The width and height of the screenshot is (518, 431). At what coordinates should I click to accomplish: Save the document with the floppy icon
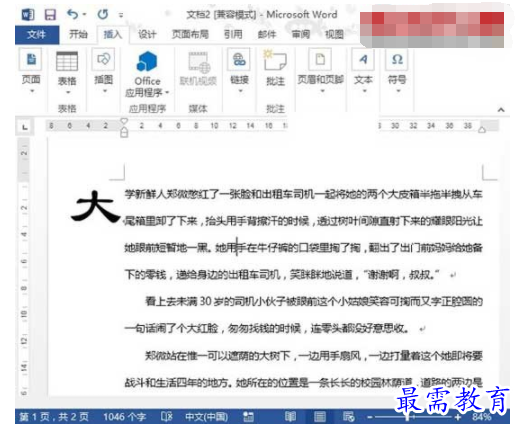[x=50, y=14]
